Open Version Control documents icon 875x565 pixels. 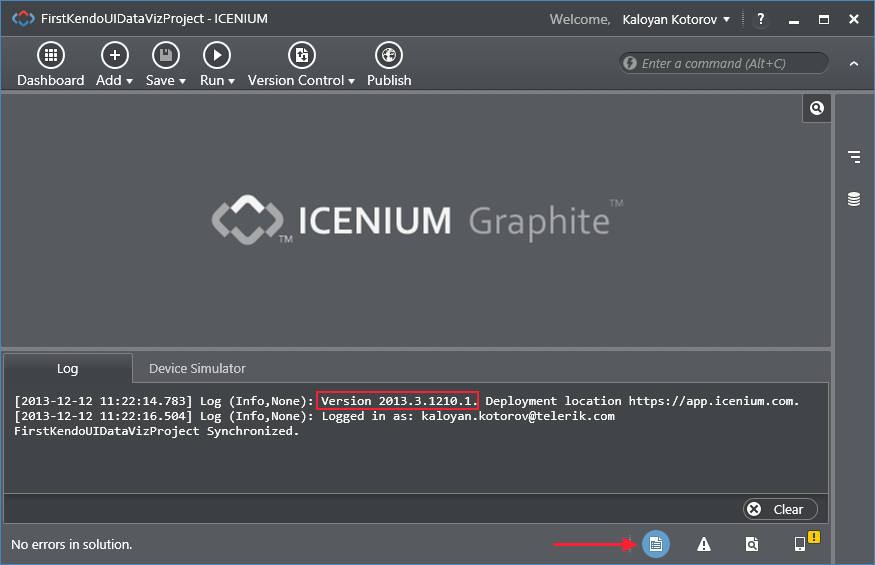(302, 55)
